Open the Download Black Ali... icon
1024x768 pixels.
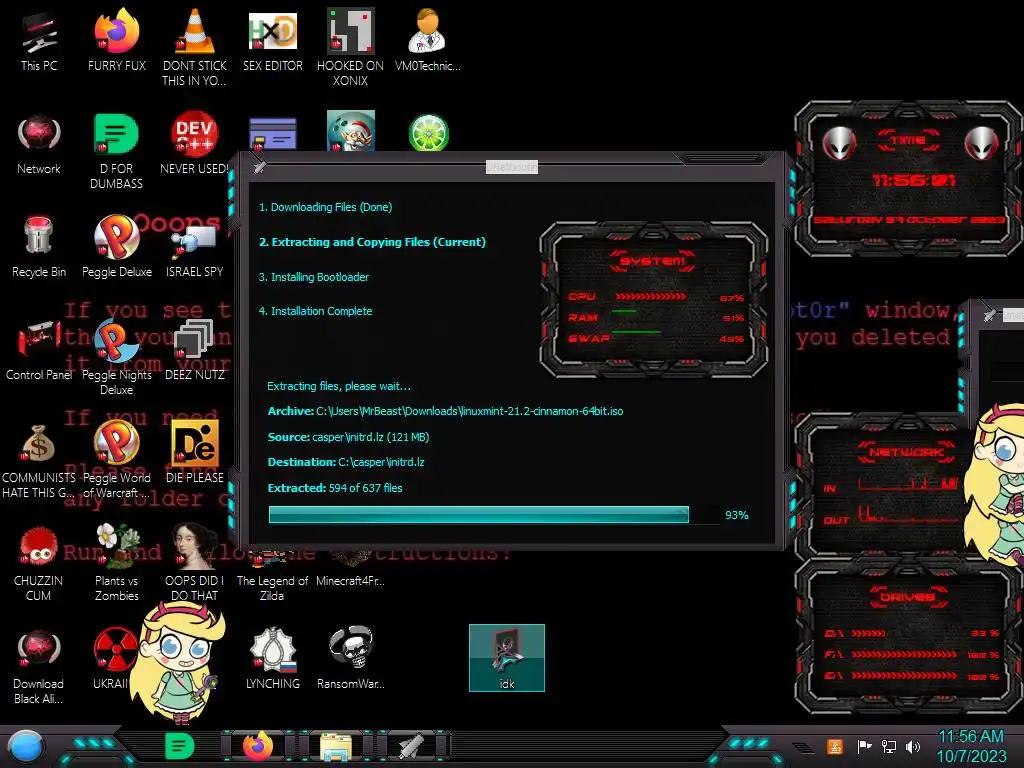tap(39, 667)
